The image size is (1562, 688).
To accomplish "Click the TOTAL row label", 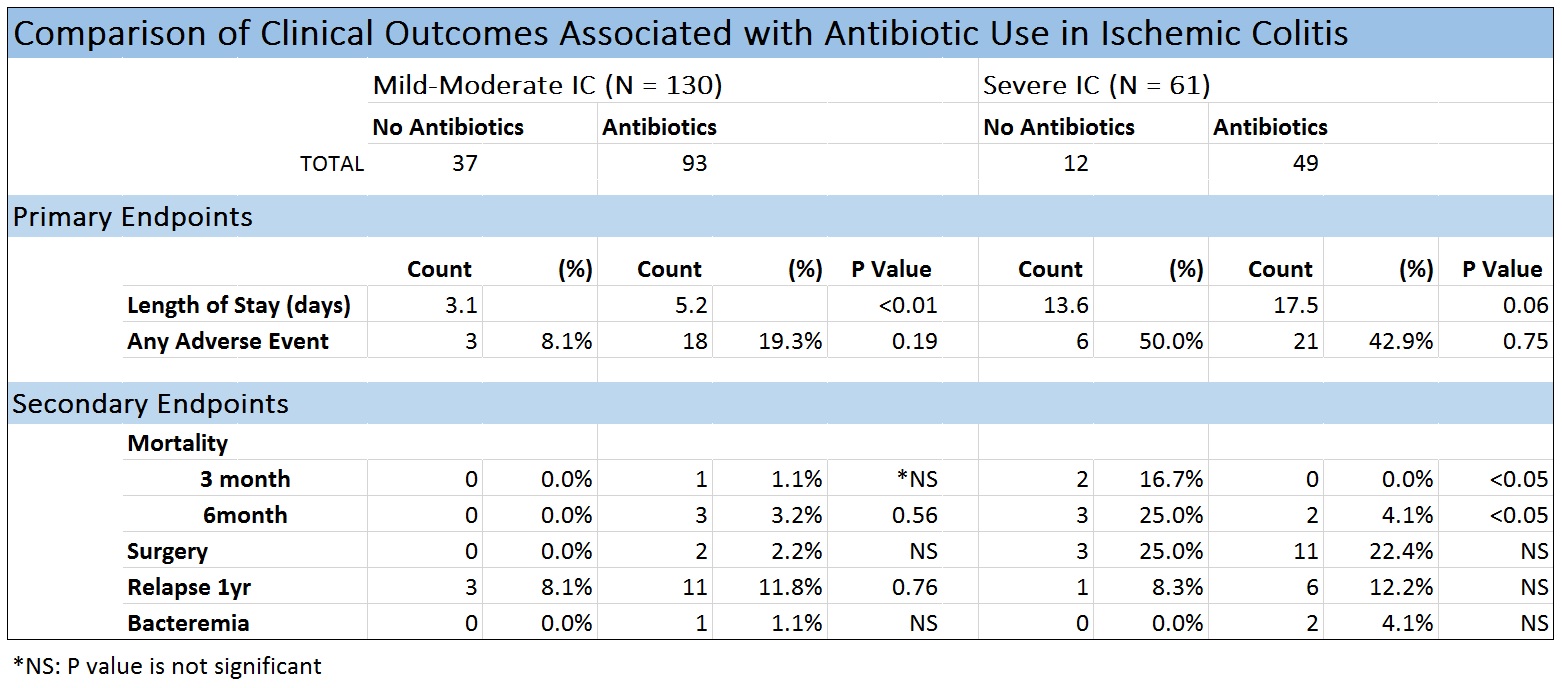I will click(332, 163).
